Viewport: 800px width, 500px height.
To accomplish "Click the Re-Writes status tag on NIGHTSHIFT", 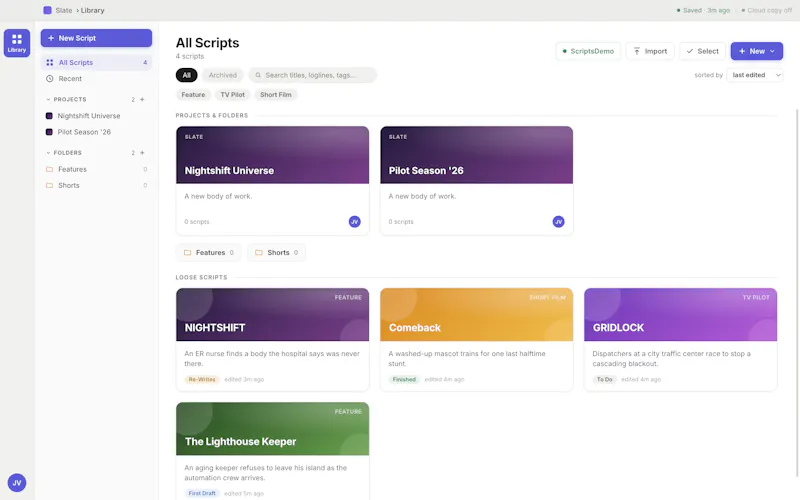I will (x=202, y=379).
